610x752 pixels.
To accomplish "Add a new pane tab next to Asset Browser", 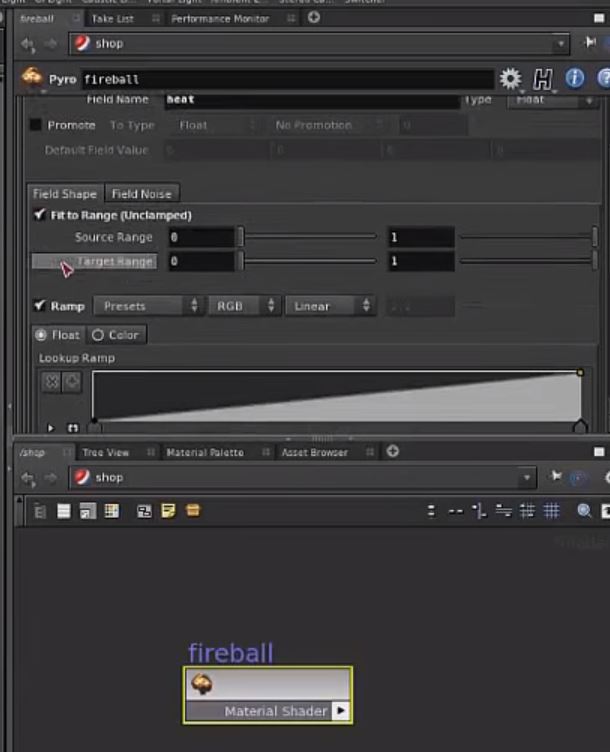I will (x=392, y=451).
